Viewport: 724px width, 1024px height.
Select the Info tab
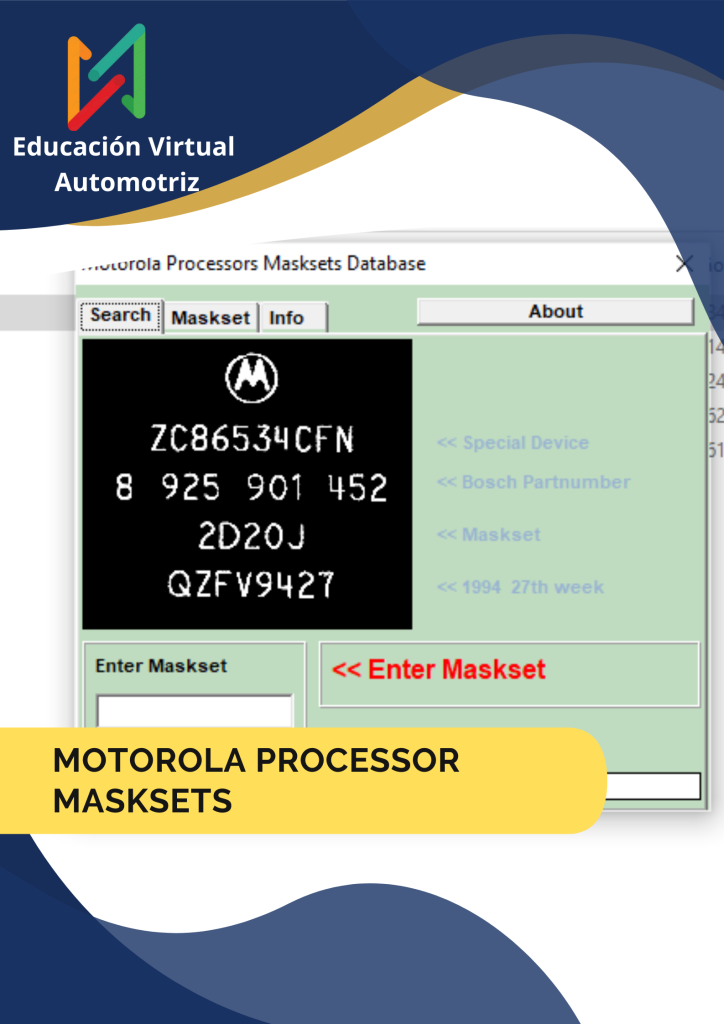[x=287, y=317]
